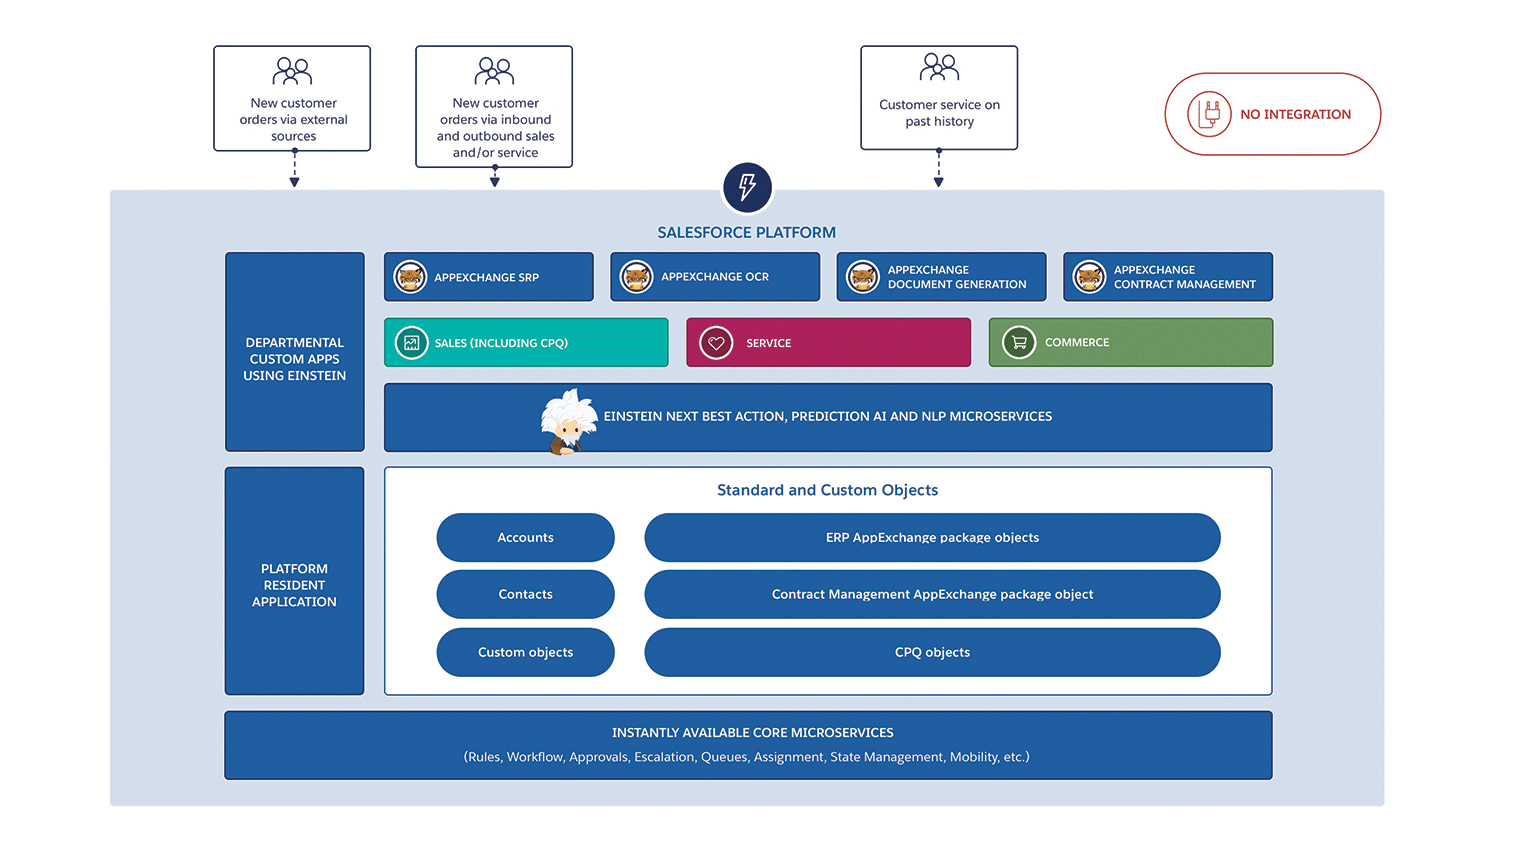Screen dimensions: 1536x864
Task: Click people icon above inbound and outbound sales
Action: pos(494,71)
